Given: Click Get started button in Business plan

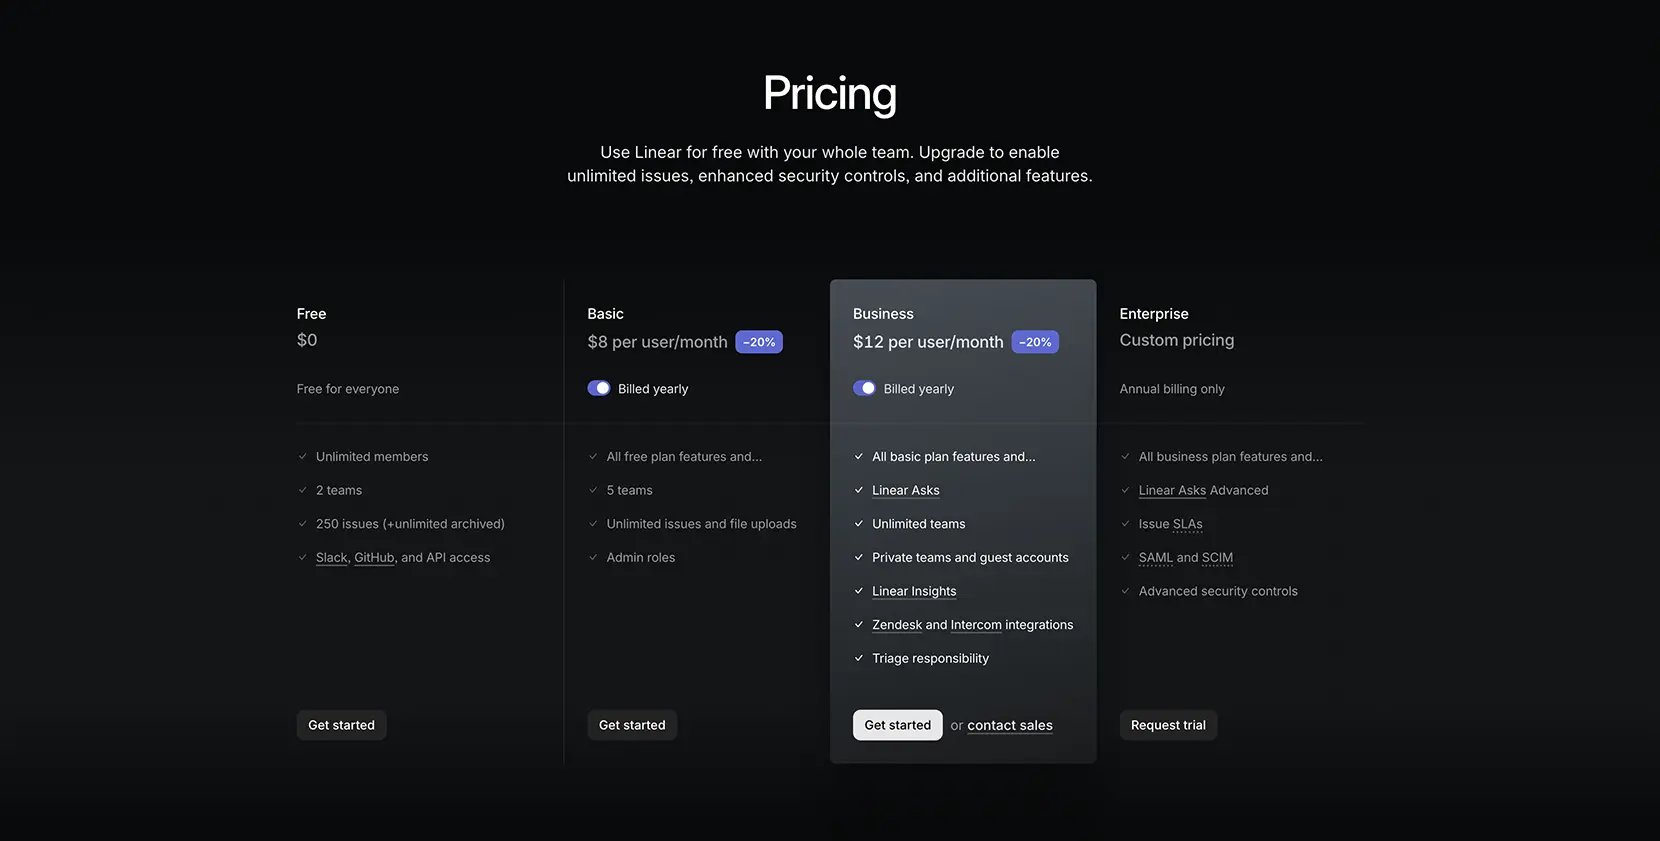Looking at the screenshot, I should [x=897, y=725].
